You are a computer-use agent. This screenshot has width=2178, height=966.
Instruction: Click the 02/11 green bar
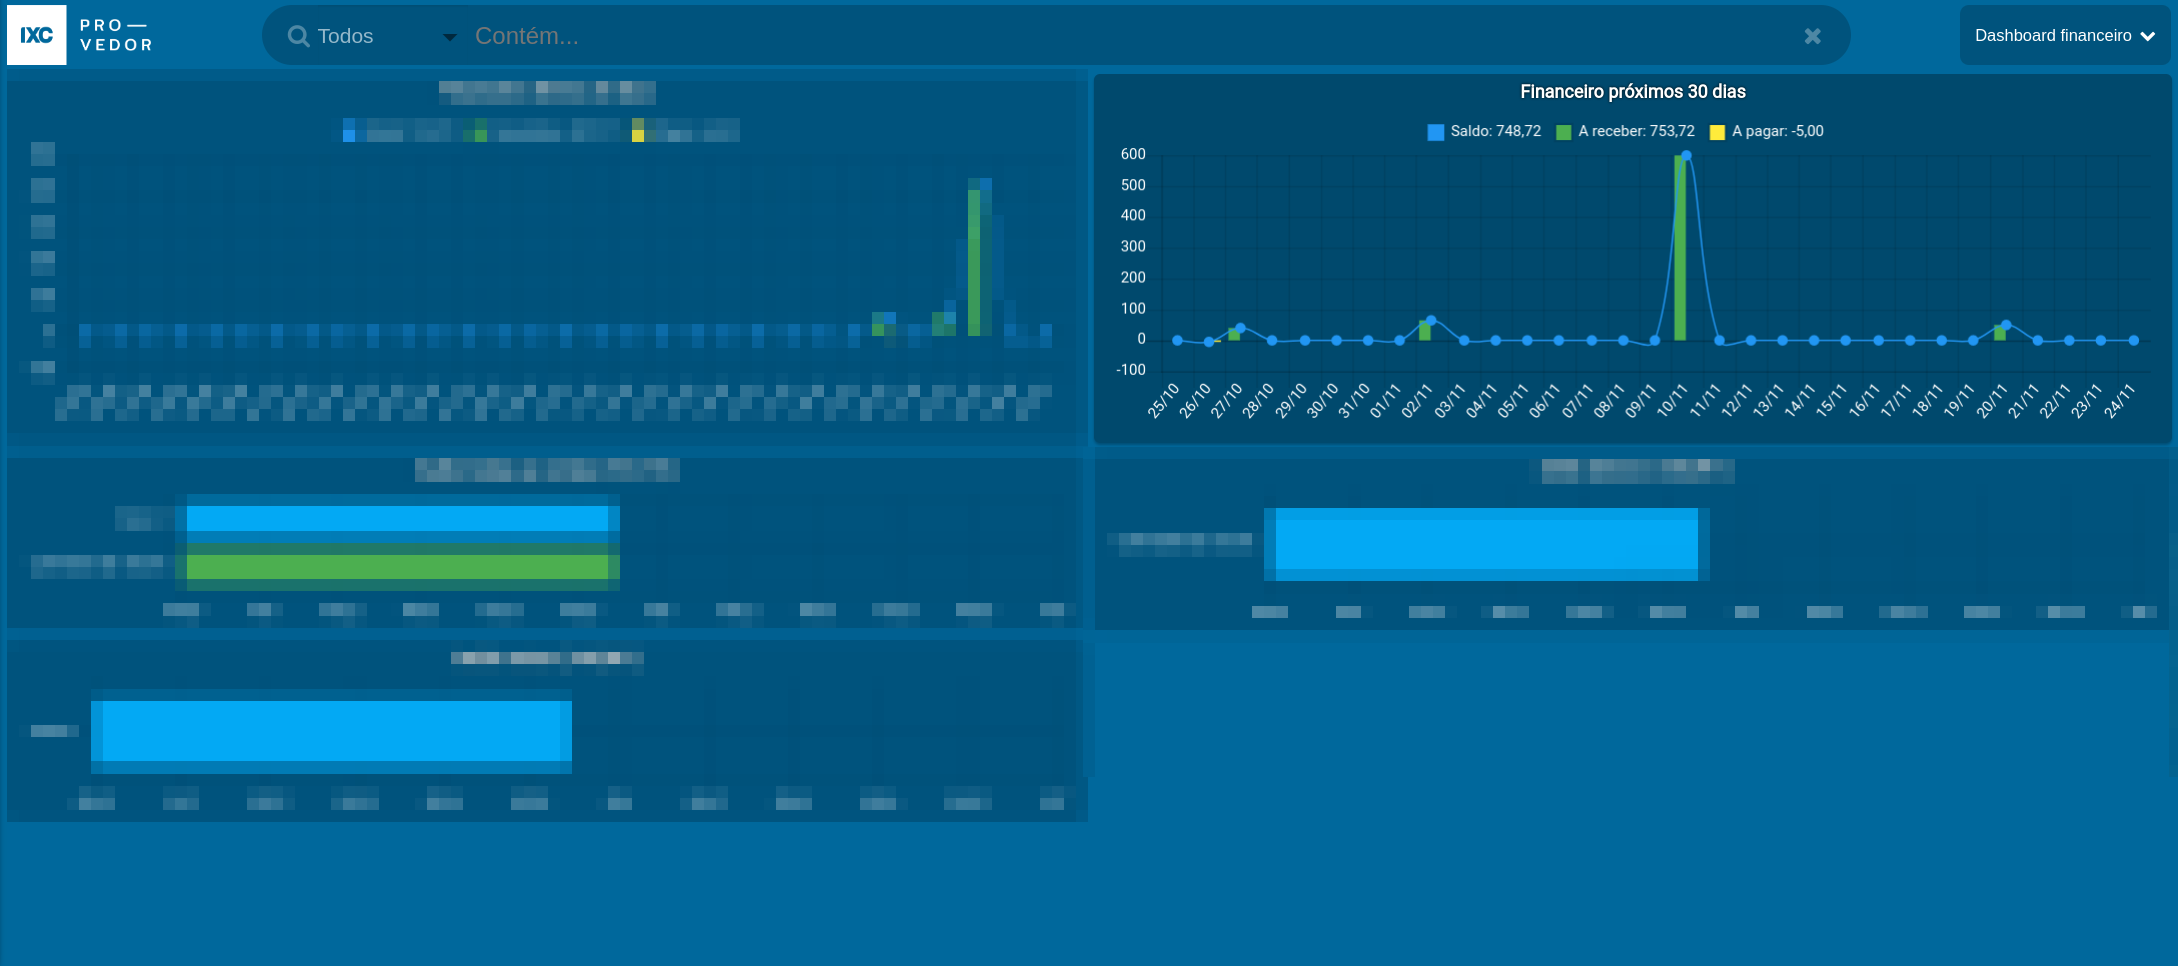(1425, 331)
